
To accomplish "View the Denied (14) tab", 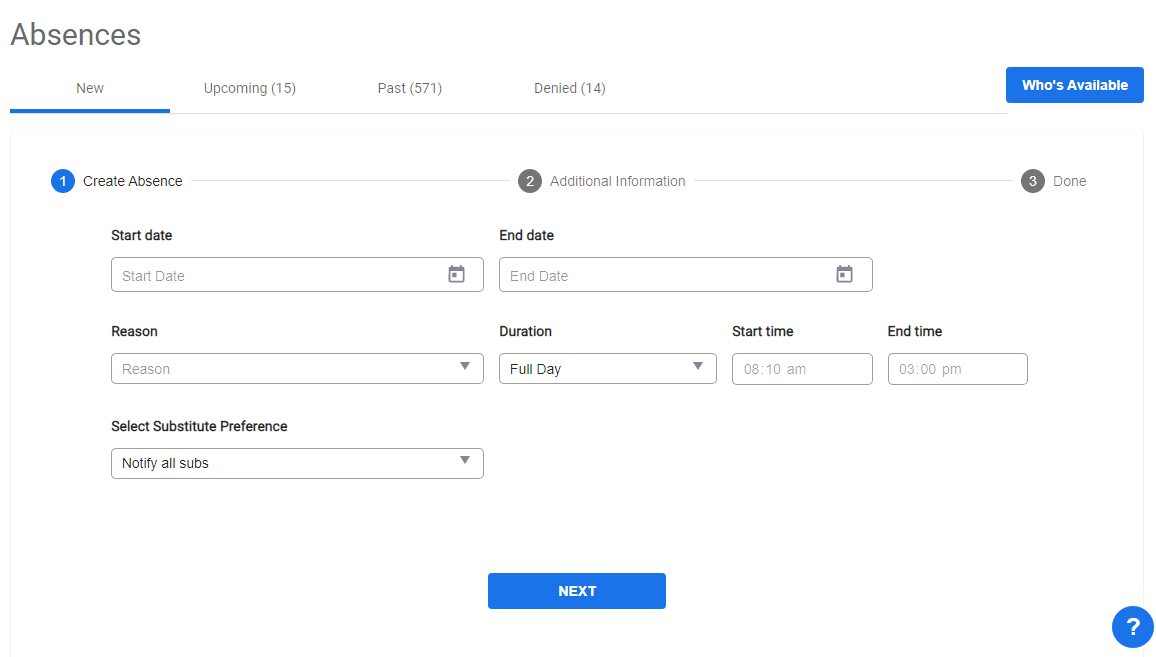I will pos(570,88).
